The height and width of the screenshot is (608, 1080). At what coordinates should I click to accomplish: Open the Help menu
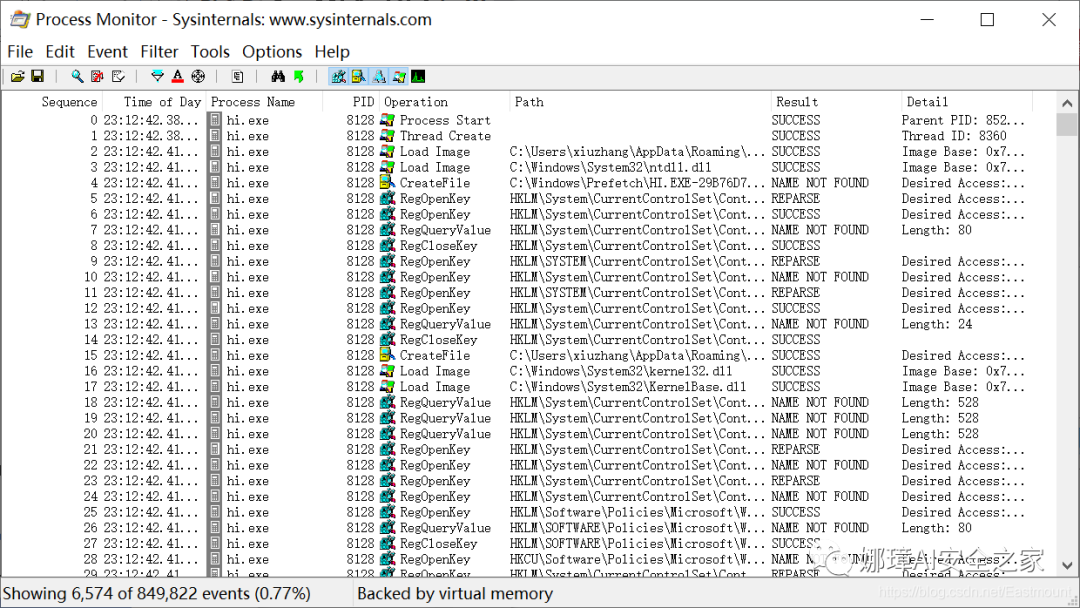click(x=332, y=52)
